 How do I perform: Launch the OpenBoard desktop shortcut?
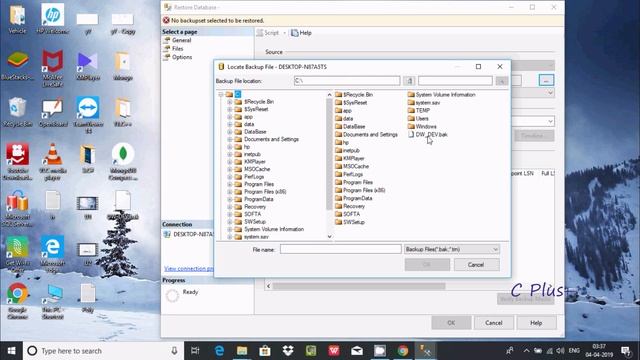pos(53,112)
